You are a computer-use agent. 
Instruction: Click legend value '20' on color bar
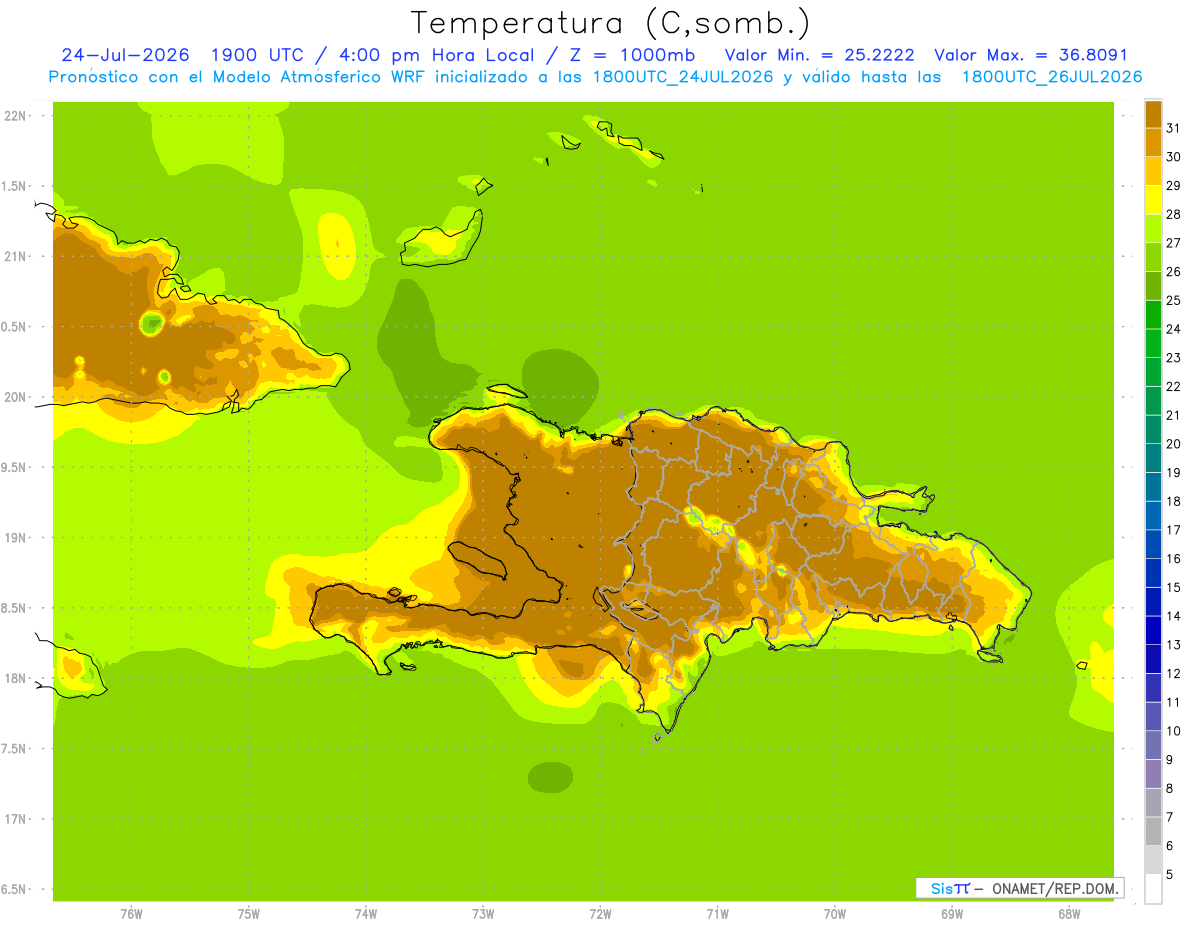click(1174, 444)
